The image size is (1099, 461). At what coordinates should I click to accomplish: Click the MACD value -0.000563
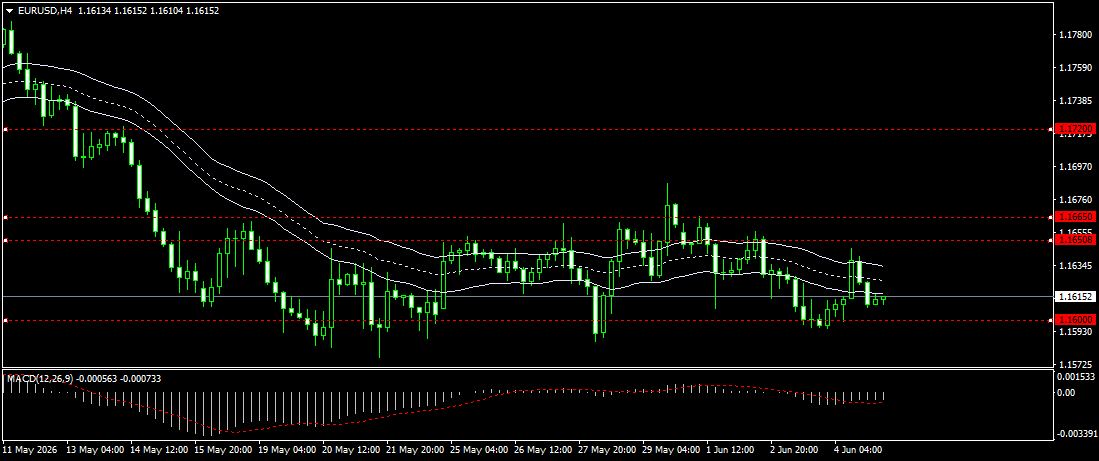click(95, 378)
